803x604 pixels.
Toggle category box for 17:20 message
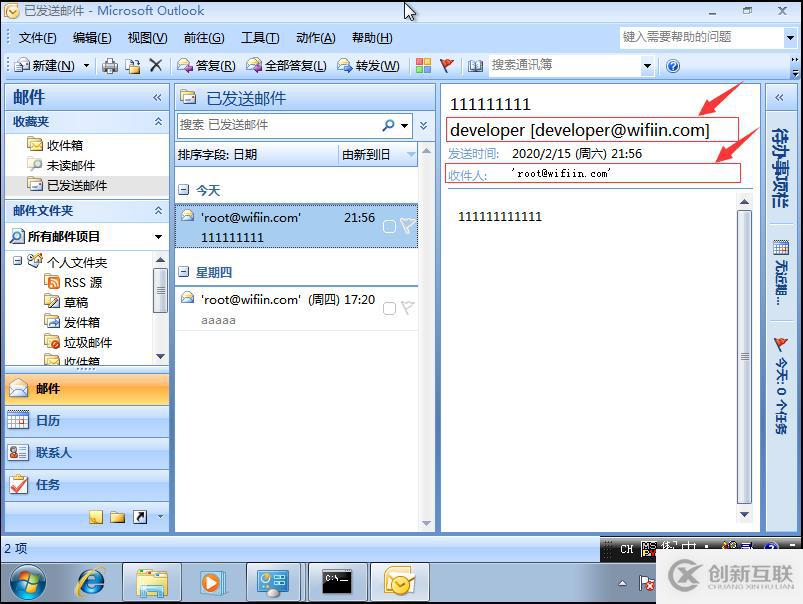[389, 308]
